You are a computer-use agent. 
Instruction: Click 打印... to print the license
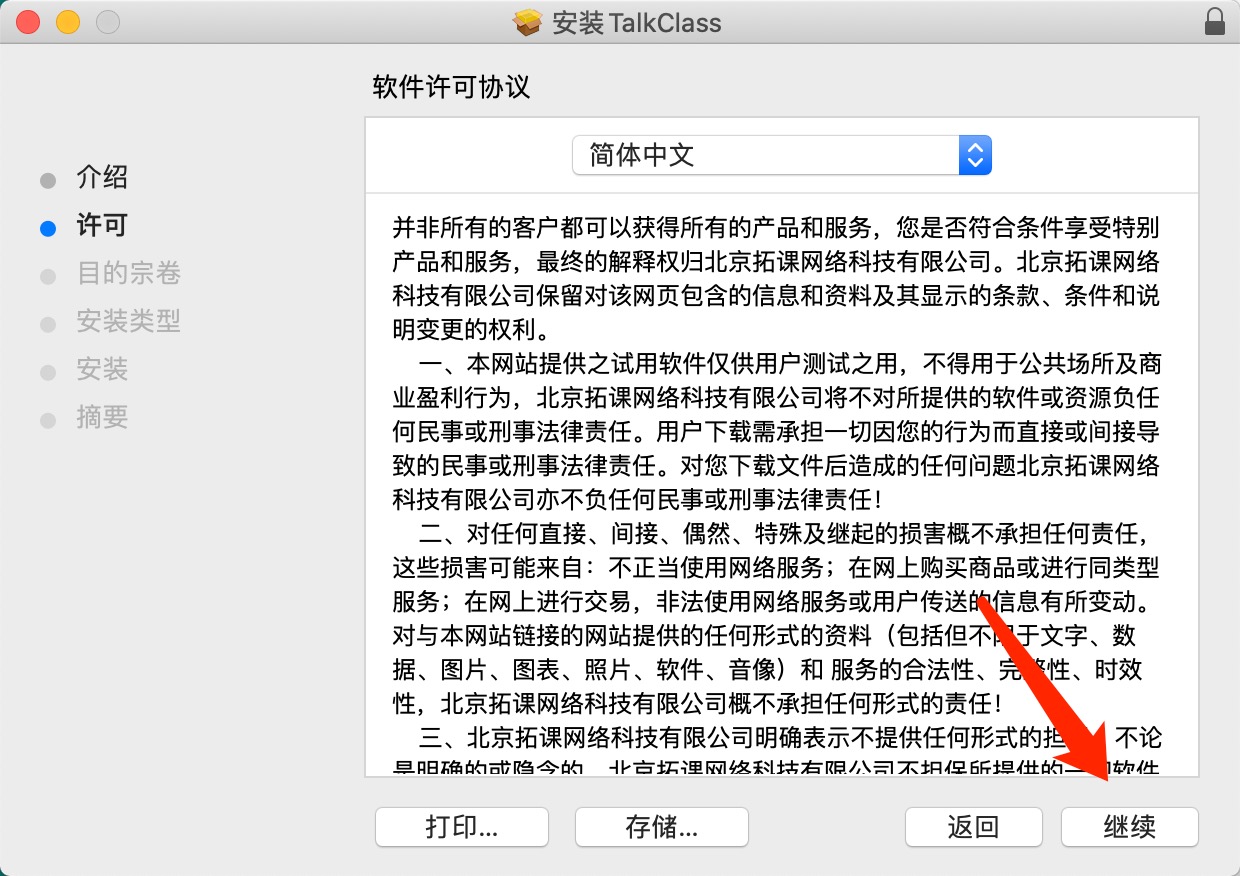pos(461,827)
